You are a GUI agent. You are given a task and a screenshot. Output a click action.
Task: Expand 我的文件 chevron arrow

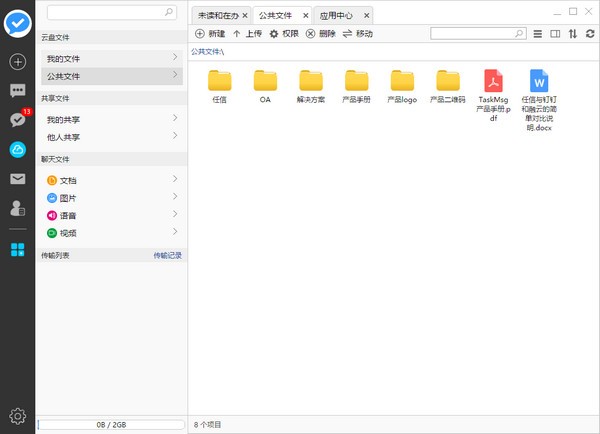[x=175, y=58]
